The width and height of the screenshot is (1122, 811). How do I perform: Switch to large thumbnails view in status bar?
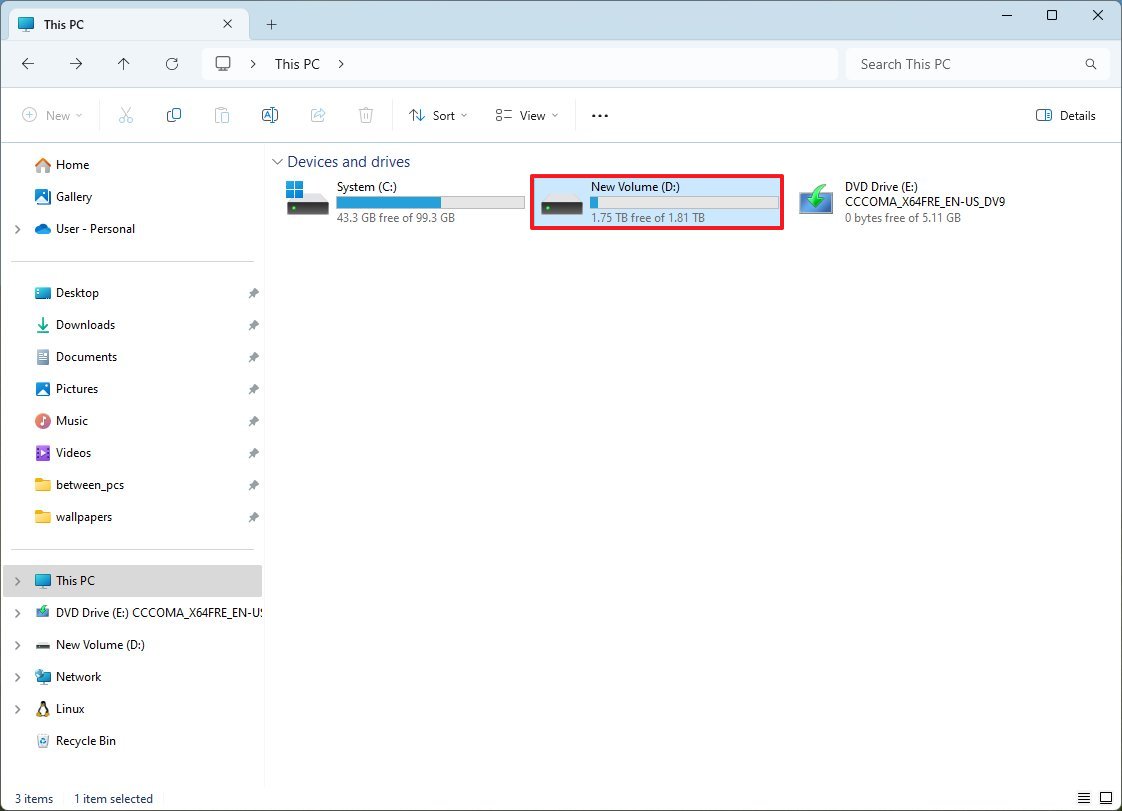(x=1104, y=798)
